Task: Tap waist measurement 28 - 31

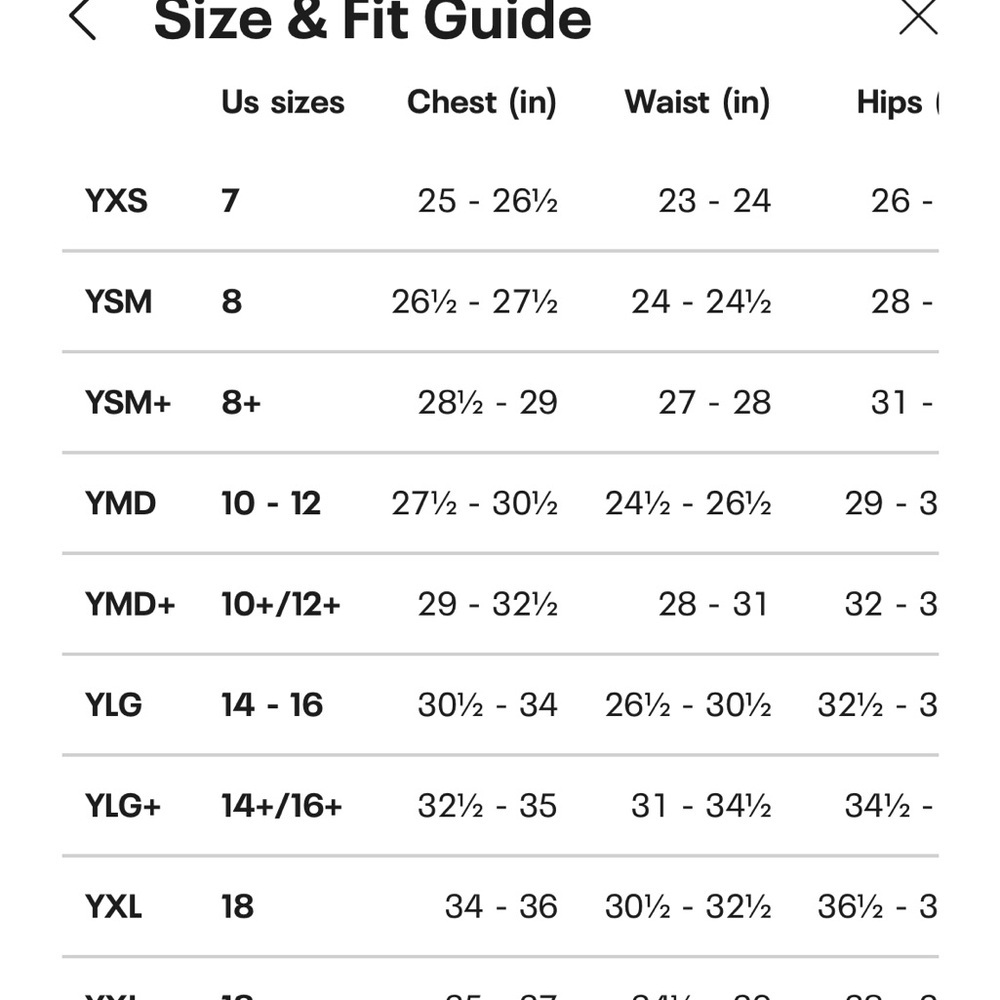Action: [x=713, y=604]
